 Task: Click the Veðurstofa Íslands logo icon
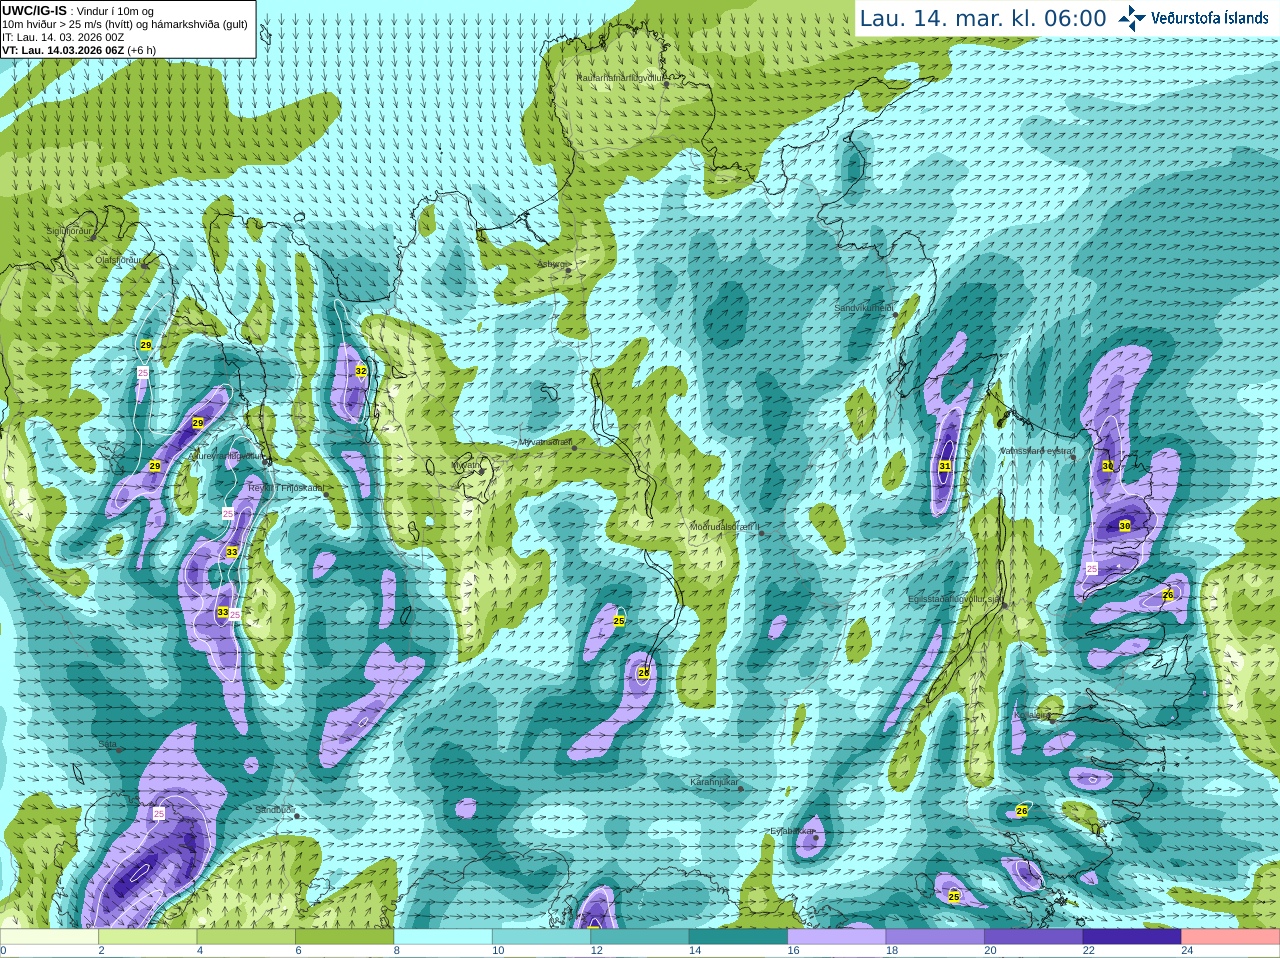(x=1131, y=18)
